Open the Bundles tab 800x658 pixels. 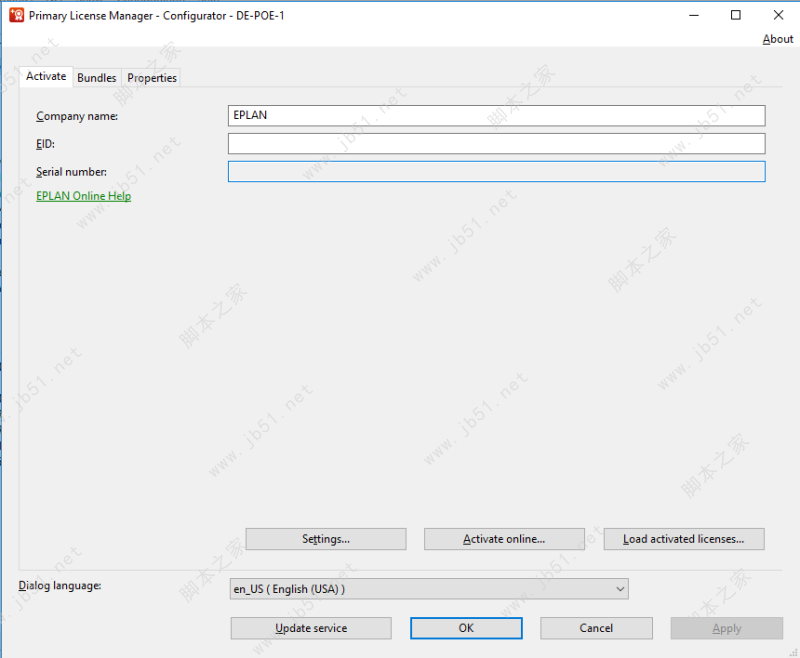click(x=96, y=78)
